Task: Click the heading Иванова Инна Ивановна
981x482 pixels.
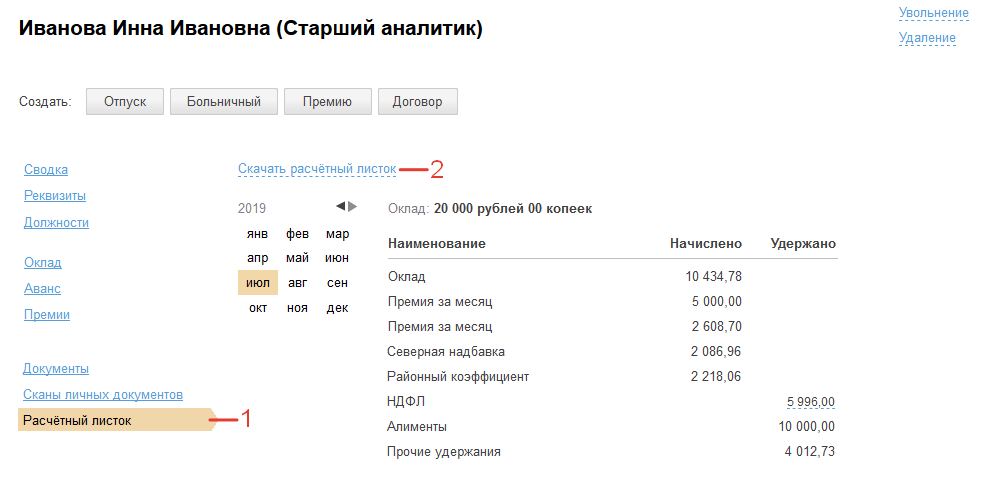Action: 143,29
